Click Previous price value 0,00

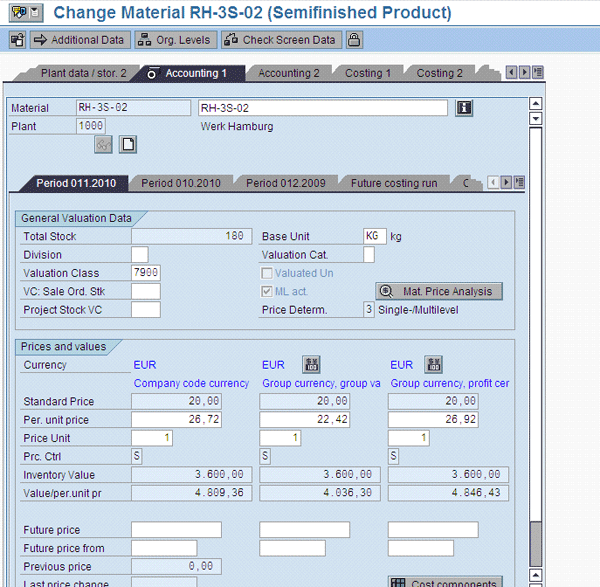tap(176, 566)
